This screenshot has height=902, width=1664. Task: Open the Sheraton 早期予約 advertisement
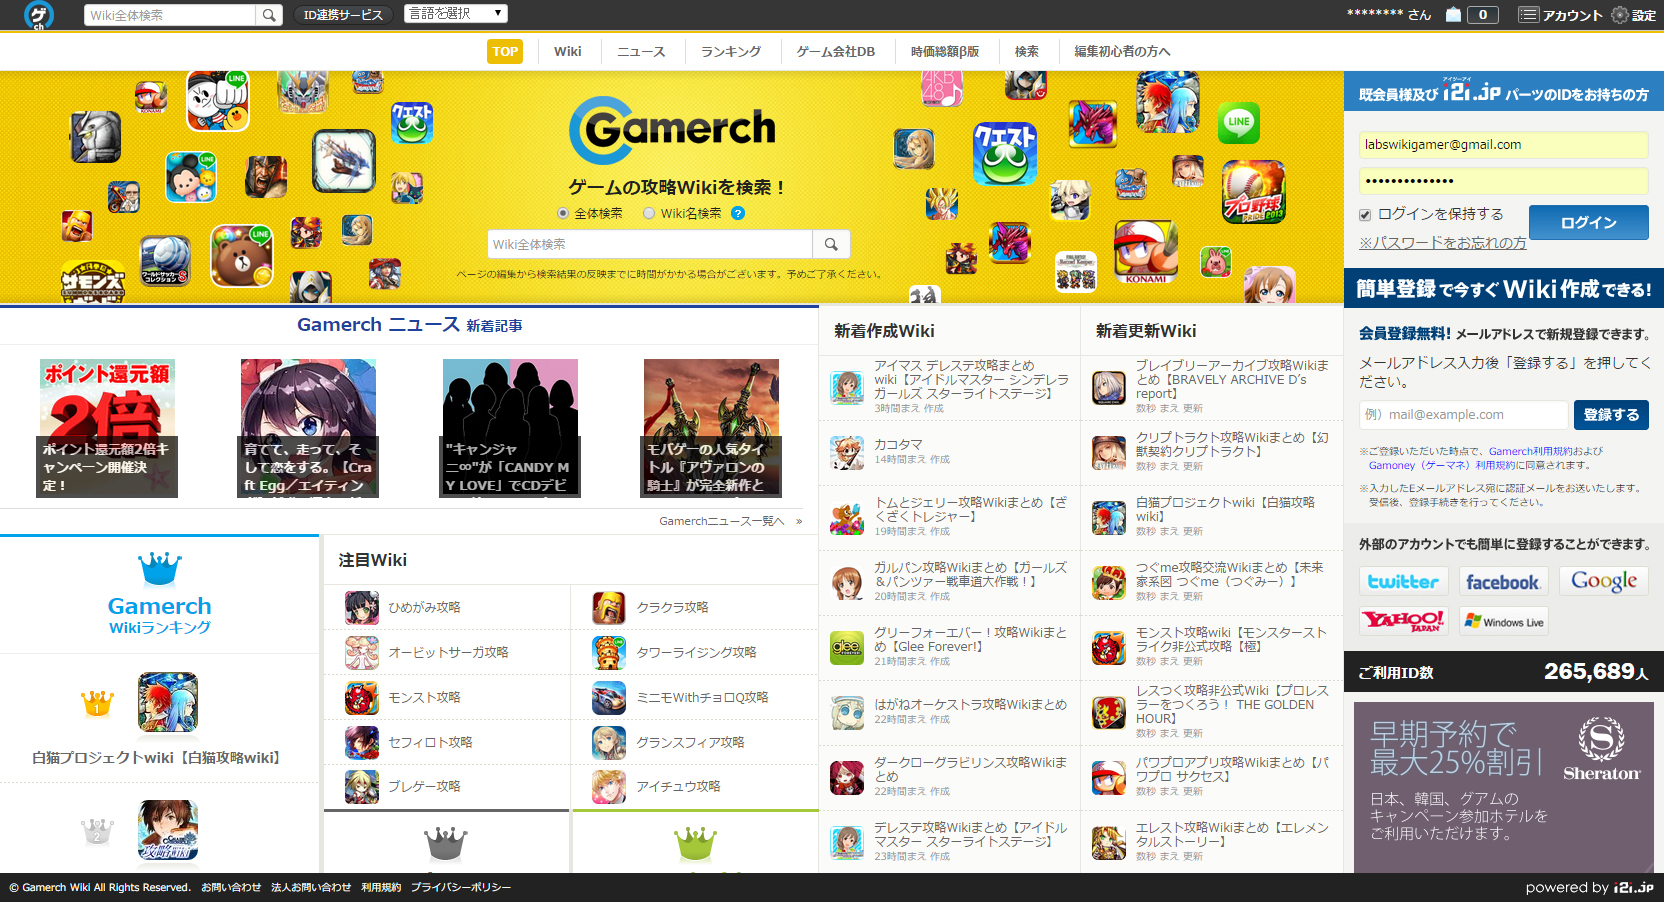pyautogui.click(x=1503, y=787)
